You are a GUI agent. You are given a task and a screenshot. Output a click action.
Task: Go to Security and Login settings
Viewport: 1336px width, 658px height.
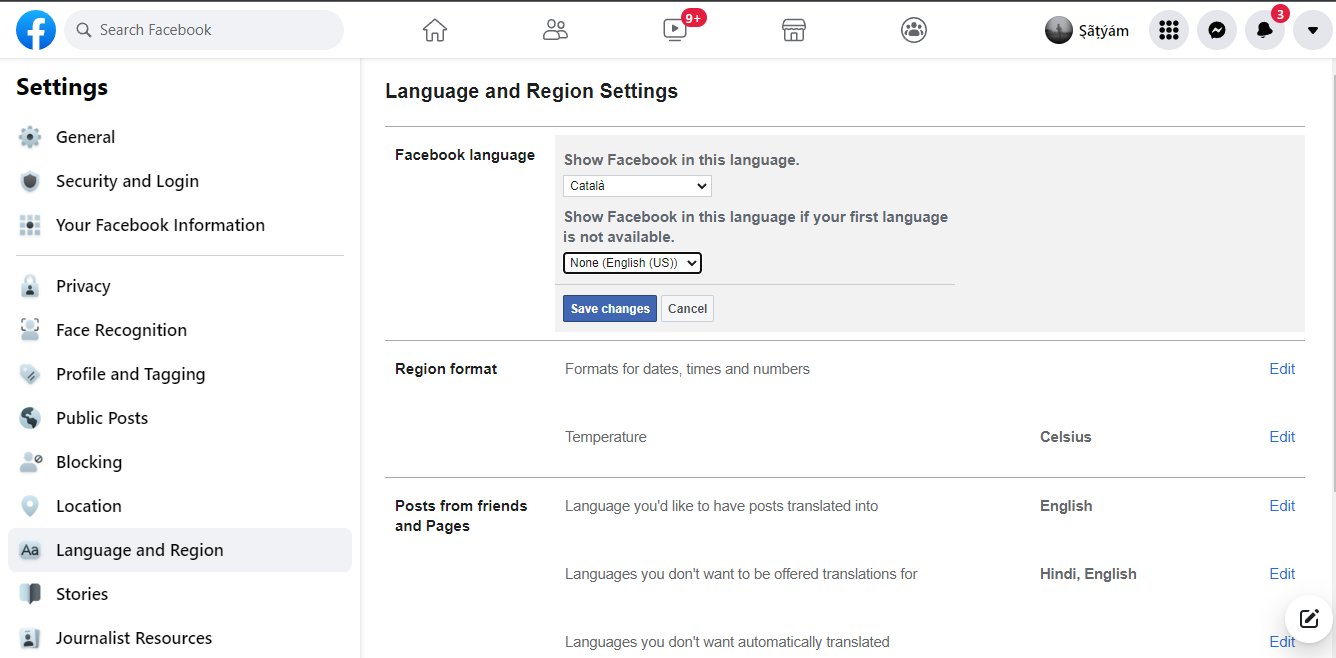pos(180,181)
